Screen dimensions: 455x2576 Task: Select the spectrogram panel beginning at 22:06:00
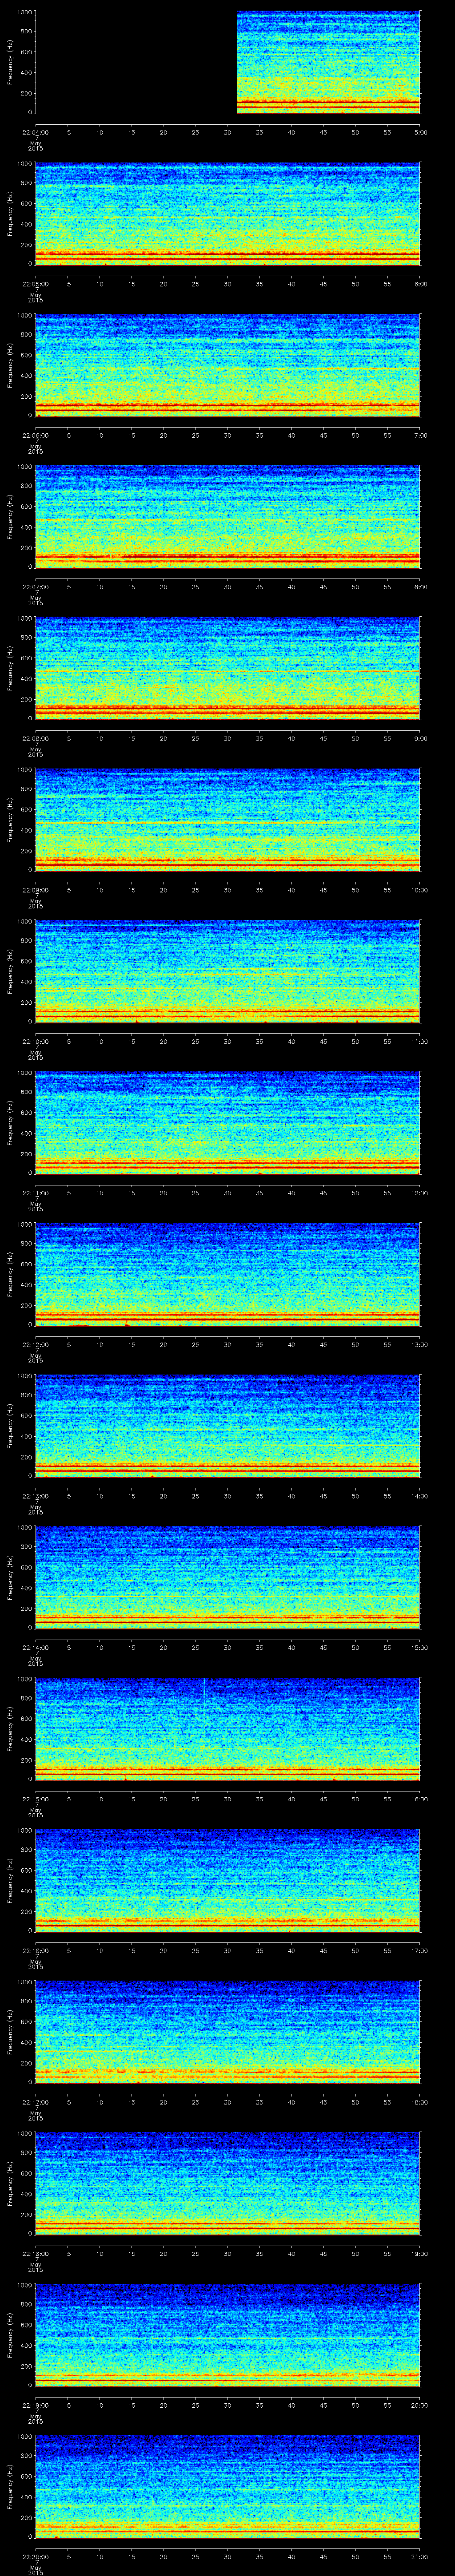click(228, 365)
